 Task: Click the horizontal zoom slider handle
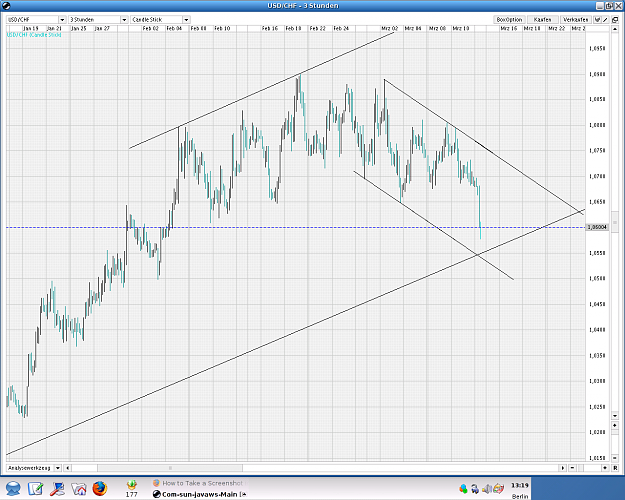tap(582, 468)
